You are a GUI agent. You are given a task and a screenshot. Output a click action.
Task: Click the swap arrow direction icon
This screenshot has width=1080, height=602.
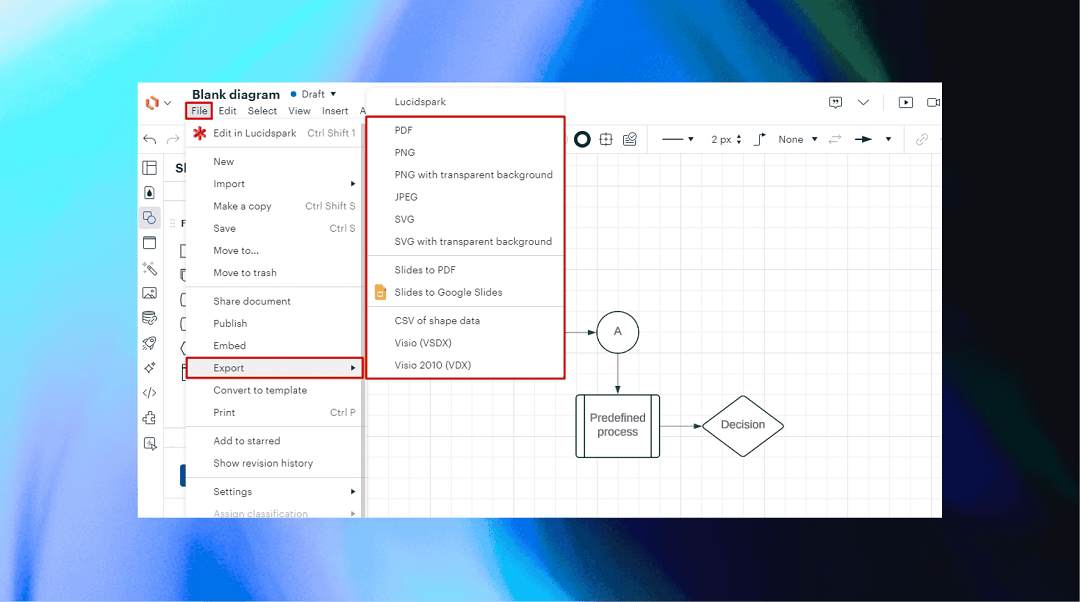[835, 140]
